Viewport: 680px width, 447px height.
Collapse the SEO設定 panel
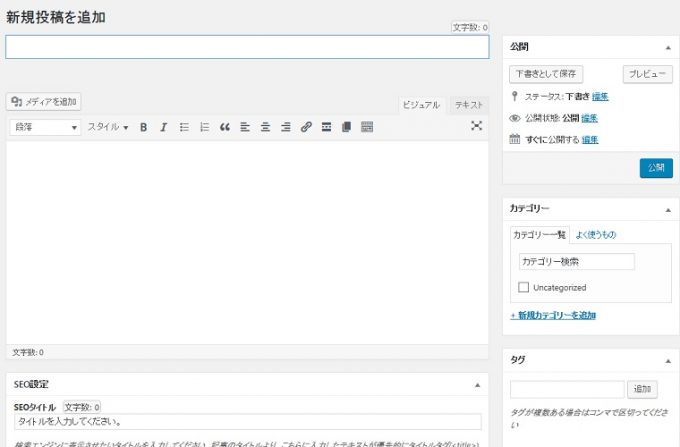477,385
